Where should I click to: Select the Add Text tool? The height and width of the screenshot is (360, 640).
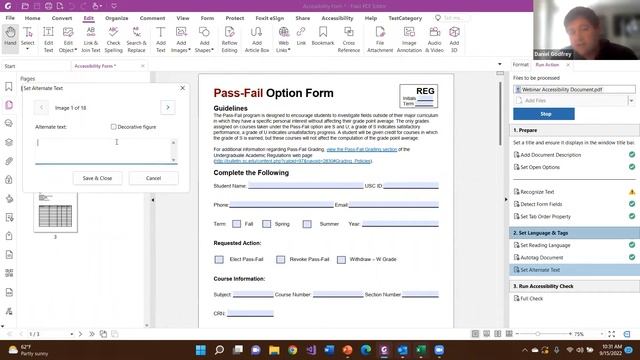[x=161, y=39]
